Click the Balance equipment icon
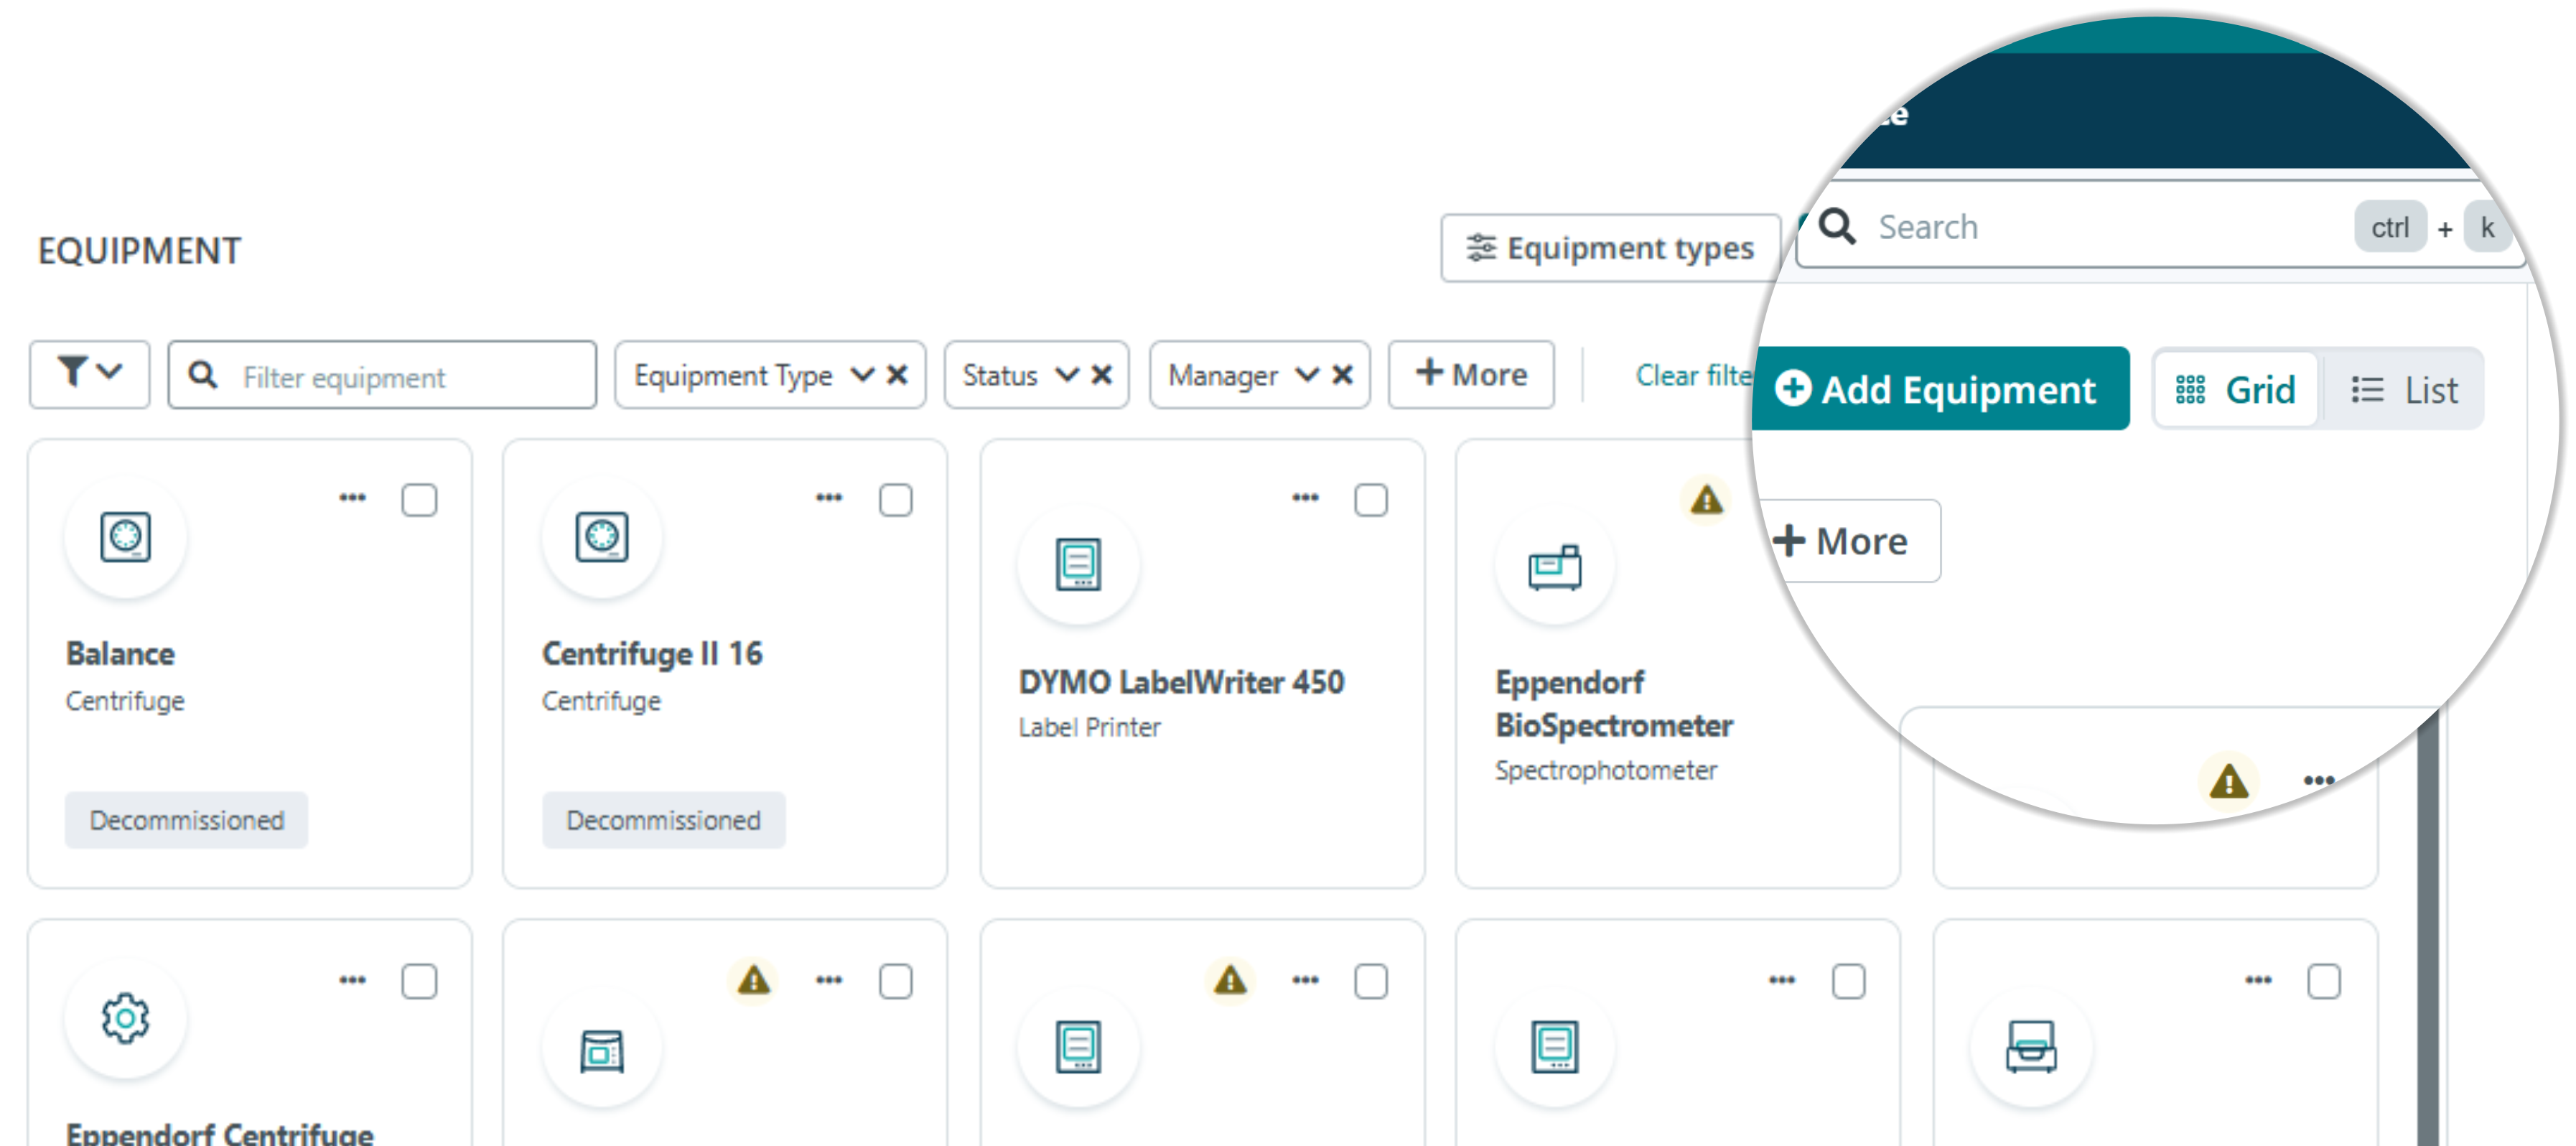This screenshot has height=1146, width=2576. 125,537
